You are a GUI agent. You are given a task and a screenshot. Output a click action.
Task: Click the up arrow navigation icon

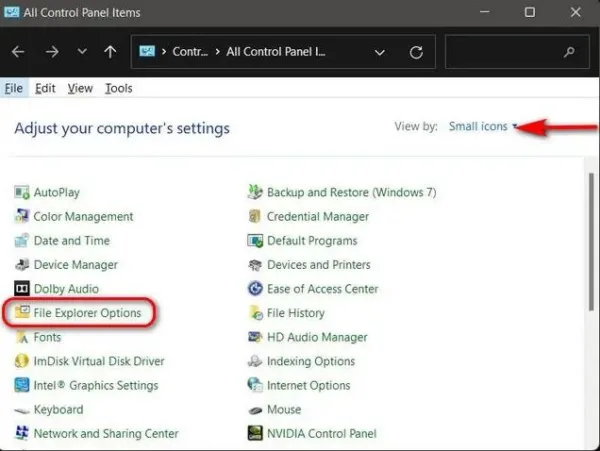tap(110, 52)
